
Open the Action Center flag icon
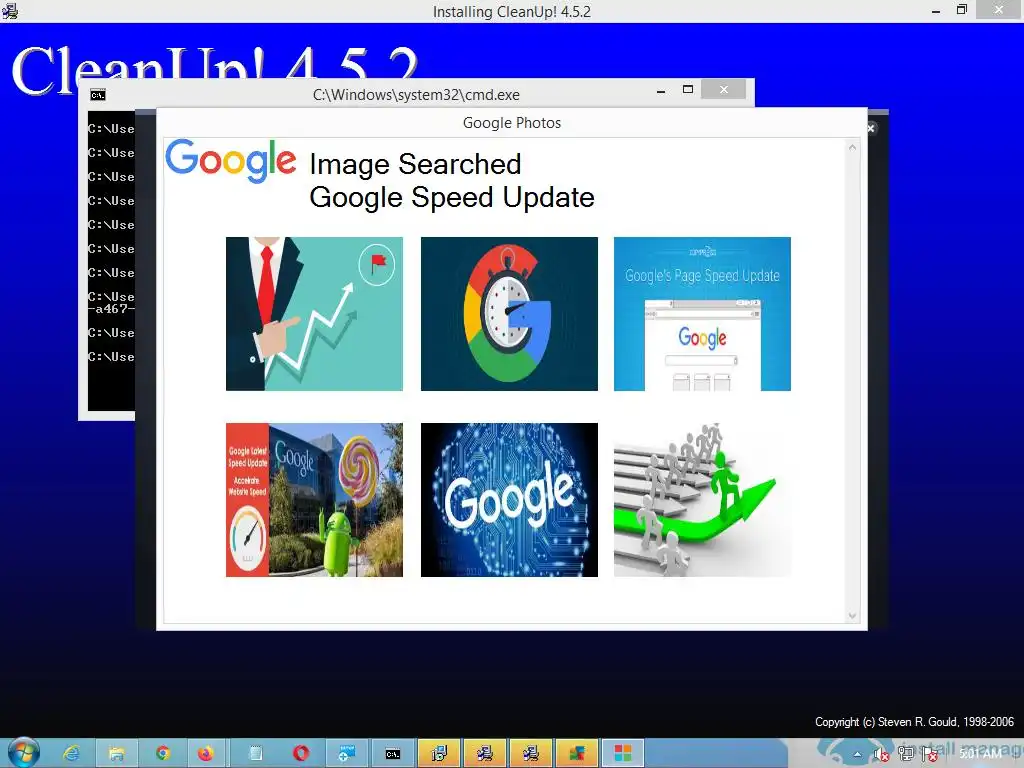click(x=930, y=755)
